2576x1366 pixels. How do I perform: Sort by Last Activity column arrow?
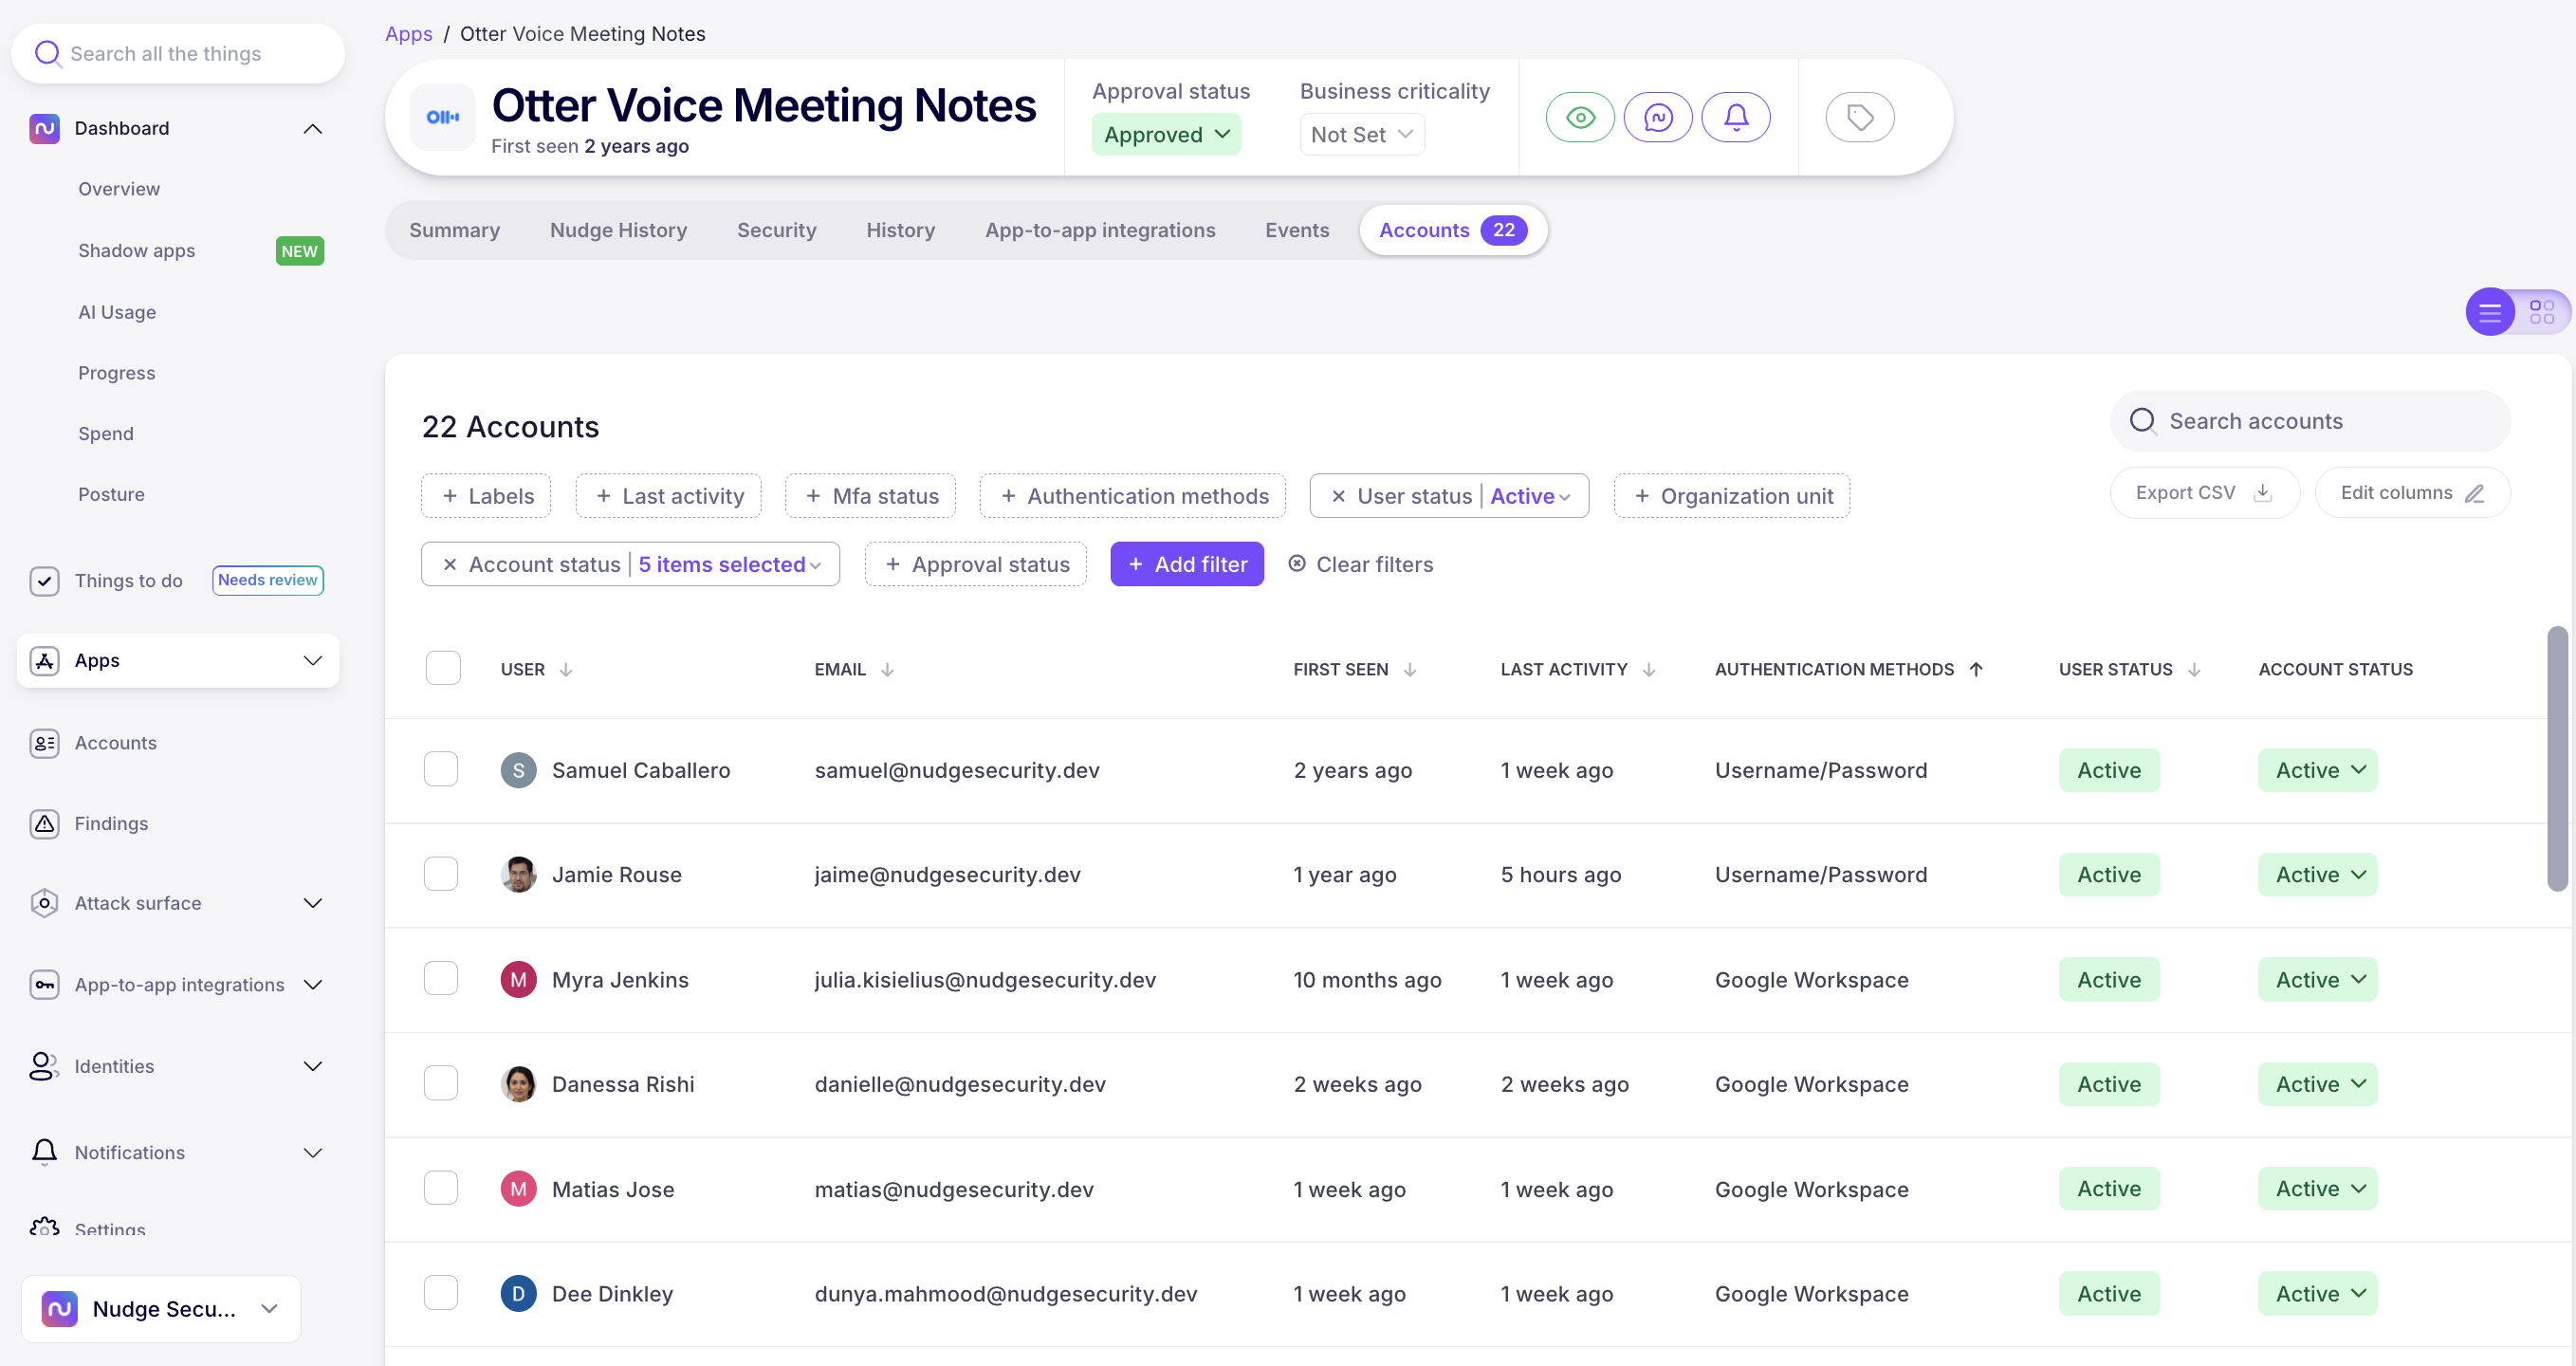pyautogui.click(x=1649, y=670)
